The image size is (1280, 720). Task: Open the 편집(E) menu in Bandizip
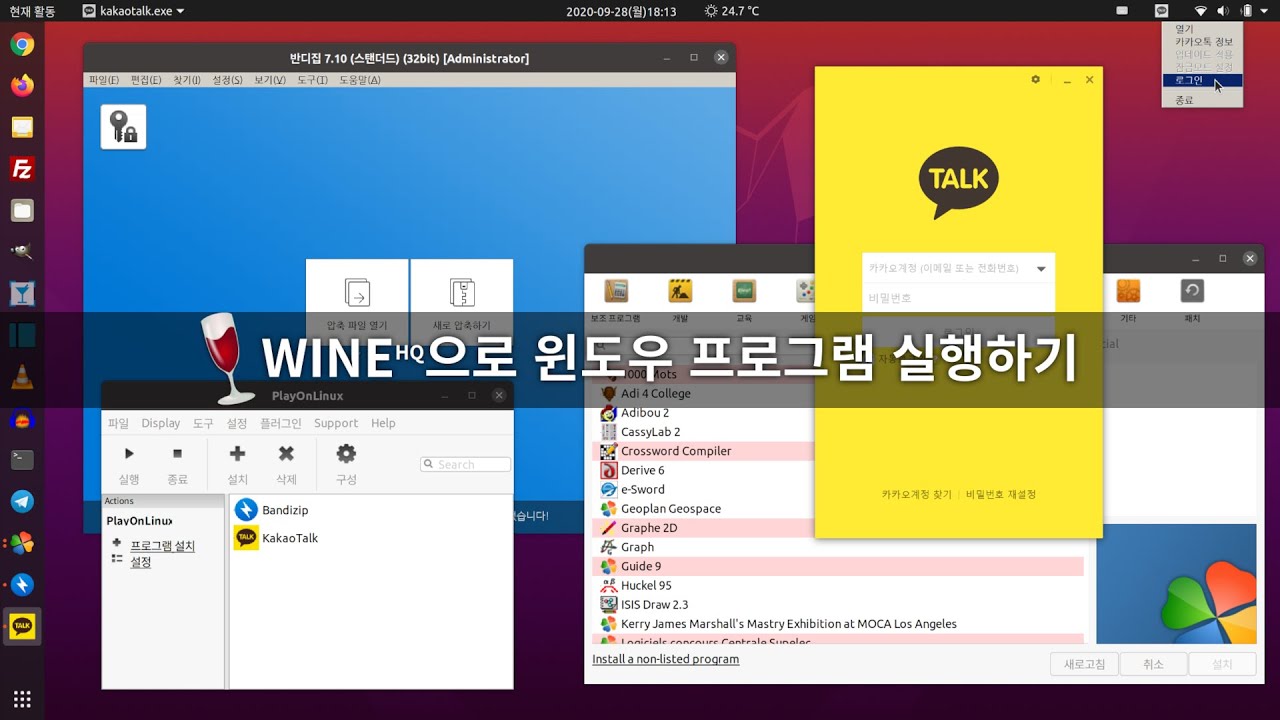(x=146, y=80)
